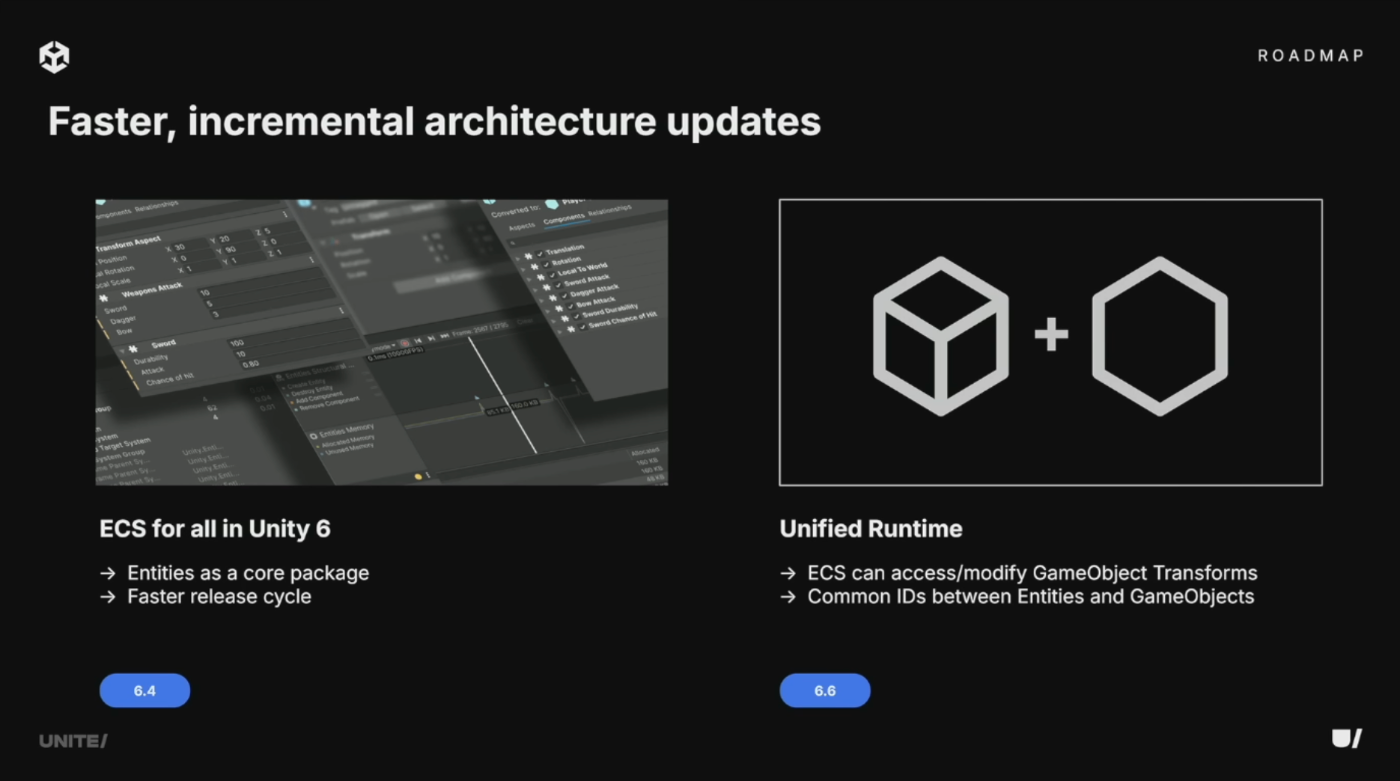Viewport: 1400px width, 781px height.
Task: Open the Relationships tab beside Components
Action: coord(610,211)
